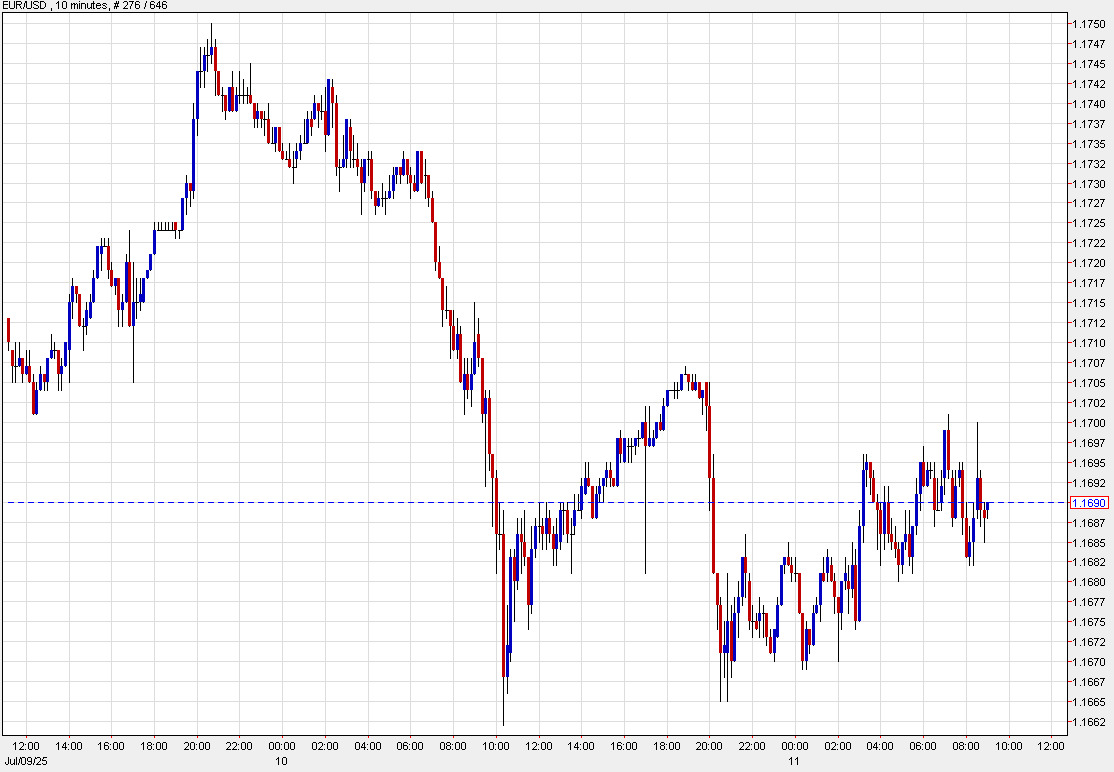Click the highest candle peak near 1.1750

[x=211, y=26]
